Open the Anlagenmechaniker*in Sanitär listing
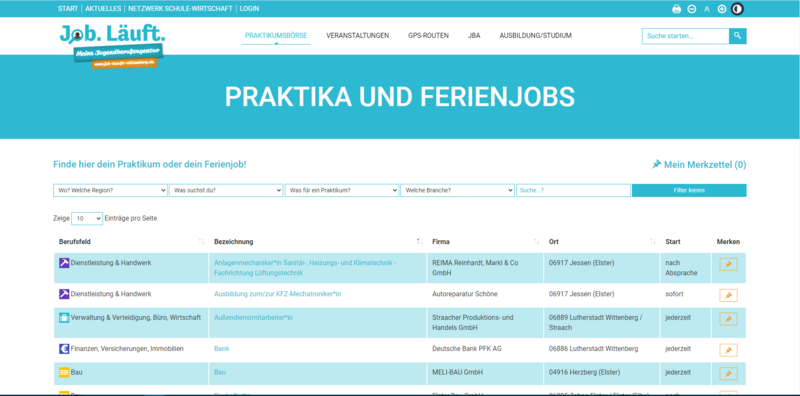This screenshot has width=800, height=396. (x=305, y=268)
